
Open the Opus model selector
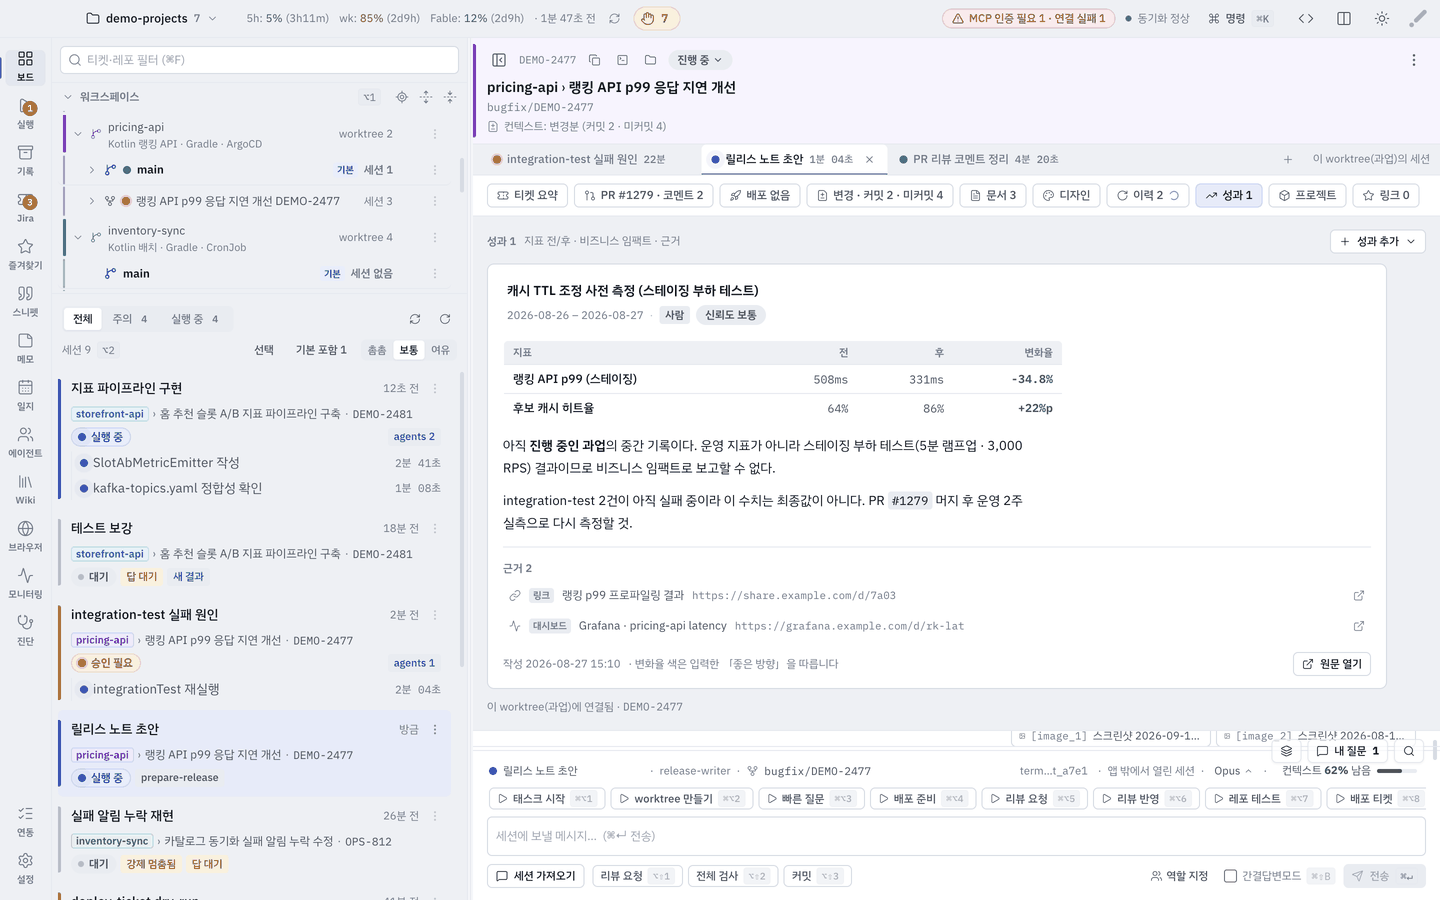click(1233, 771)
